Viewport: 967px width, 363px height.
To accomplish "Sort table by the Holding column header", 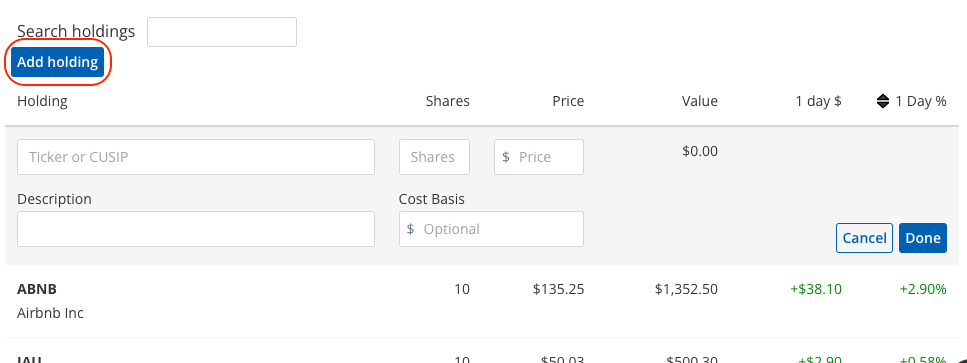I will [43, 101].
